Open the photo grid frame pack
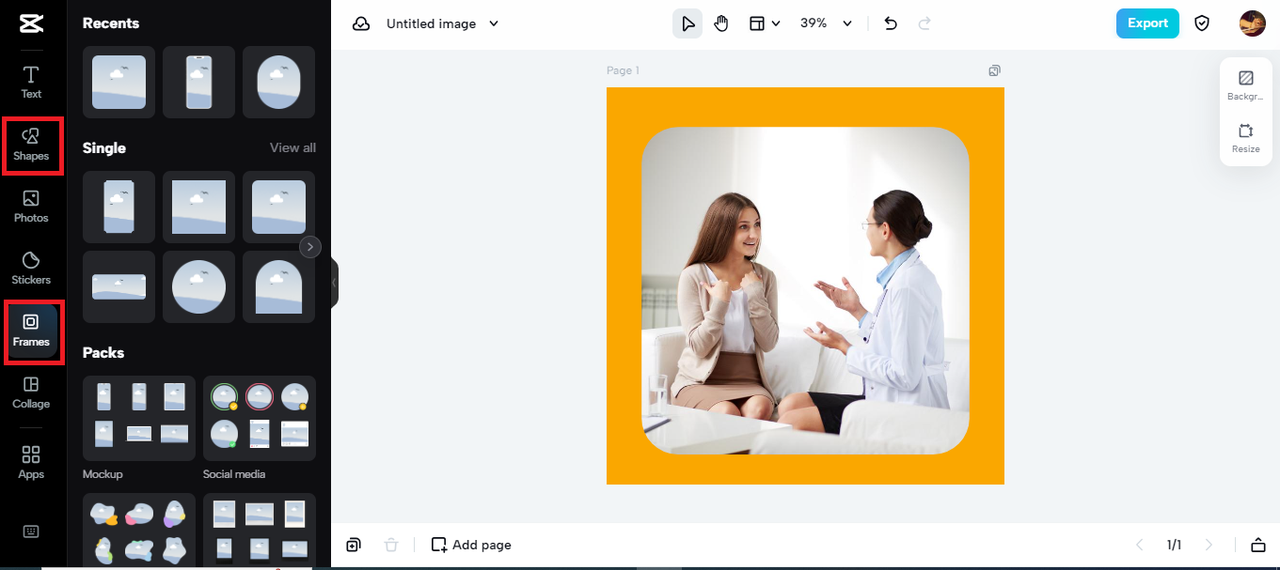 (259, 530)
